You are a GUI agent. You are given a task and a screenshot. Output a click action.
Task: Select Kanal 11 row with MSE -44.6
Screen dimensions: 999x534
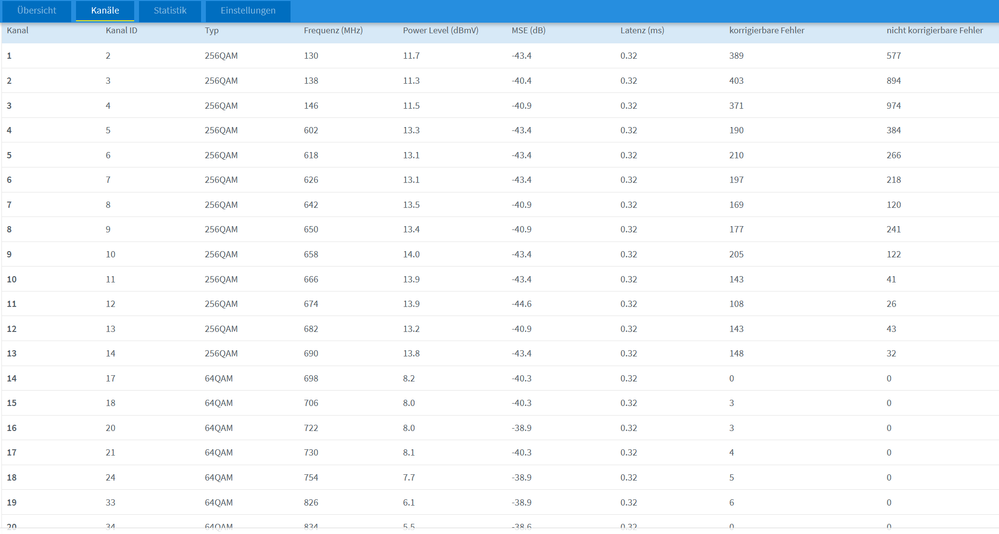tap(500, 304)
